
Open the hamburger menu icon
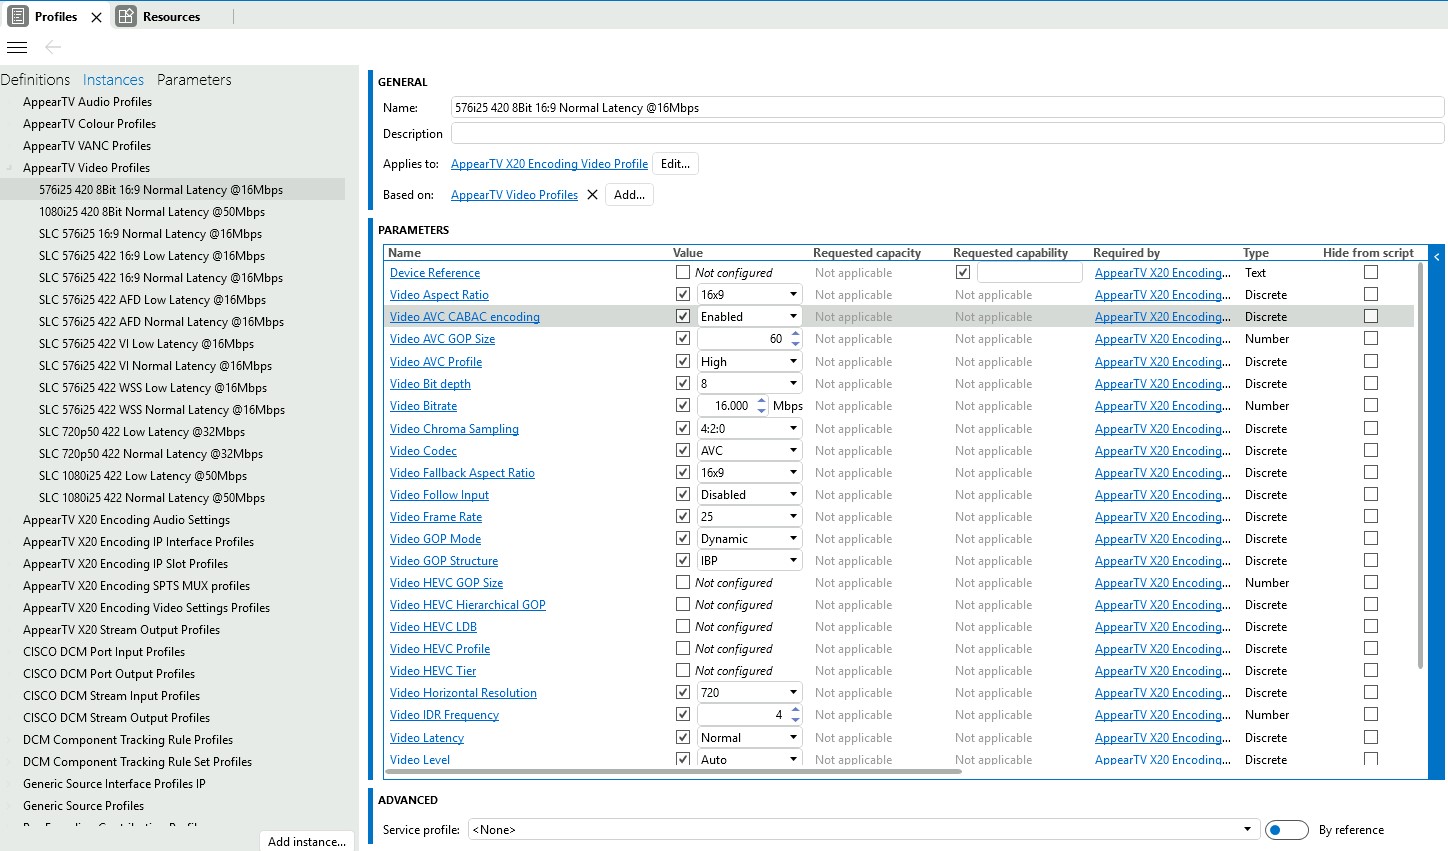[x=17, y=47]
